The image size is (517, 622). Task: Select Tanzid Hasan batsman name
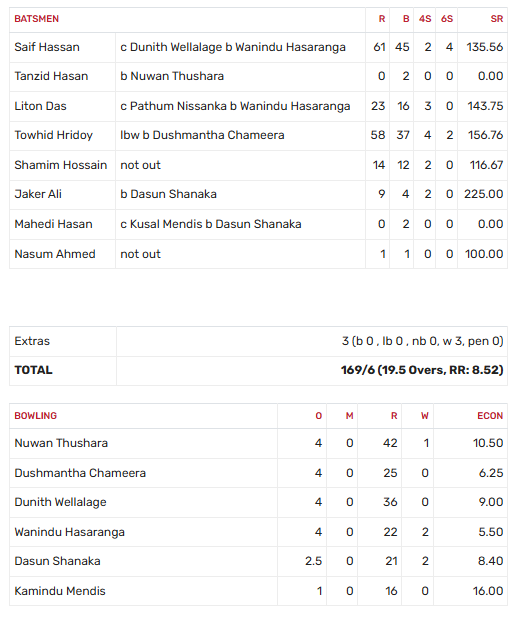(51, 76)
